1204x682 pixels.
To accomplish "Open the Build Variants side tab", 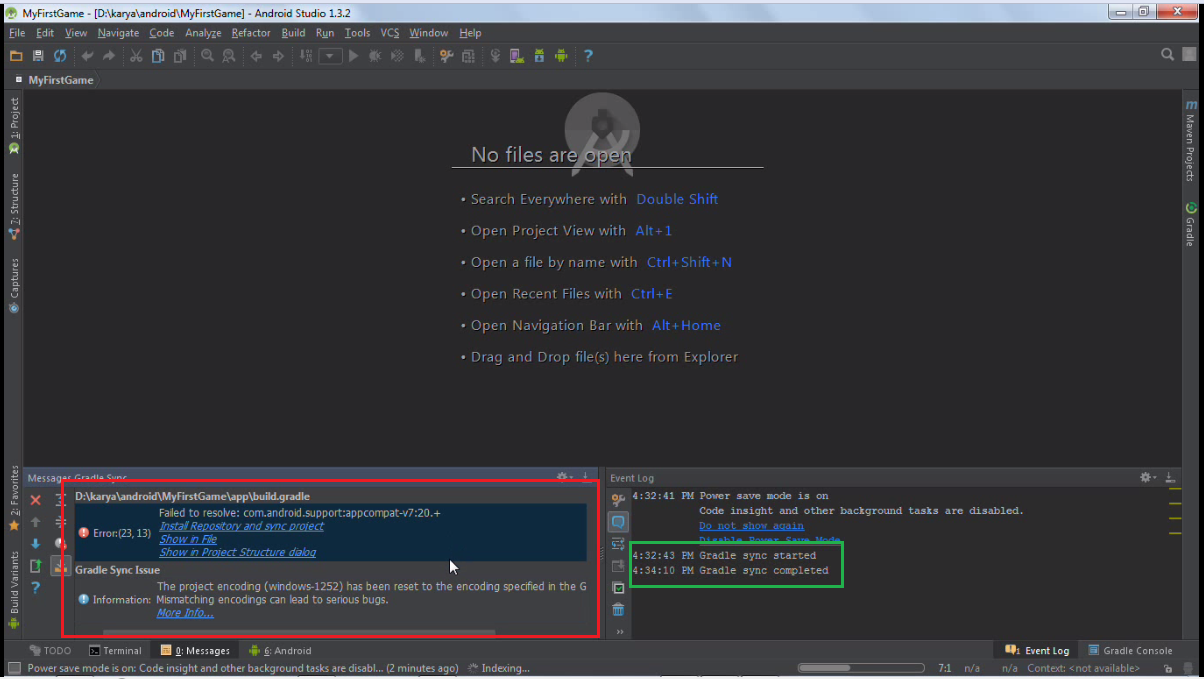I will click(x=14, y=589).
